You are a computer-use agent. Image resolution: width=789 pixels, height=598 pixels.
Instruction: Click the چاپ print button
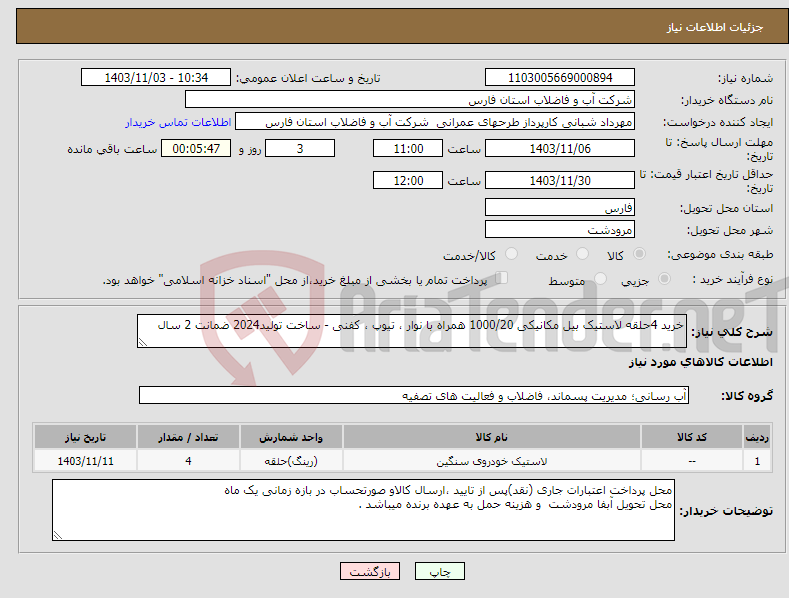coord(440,572)
